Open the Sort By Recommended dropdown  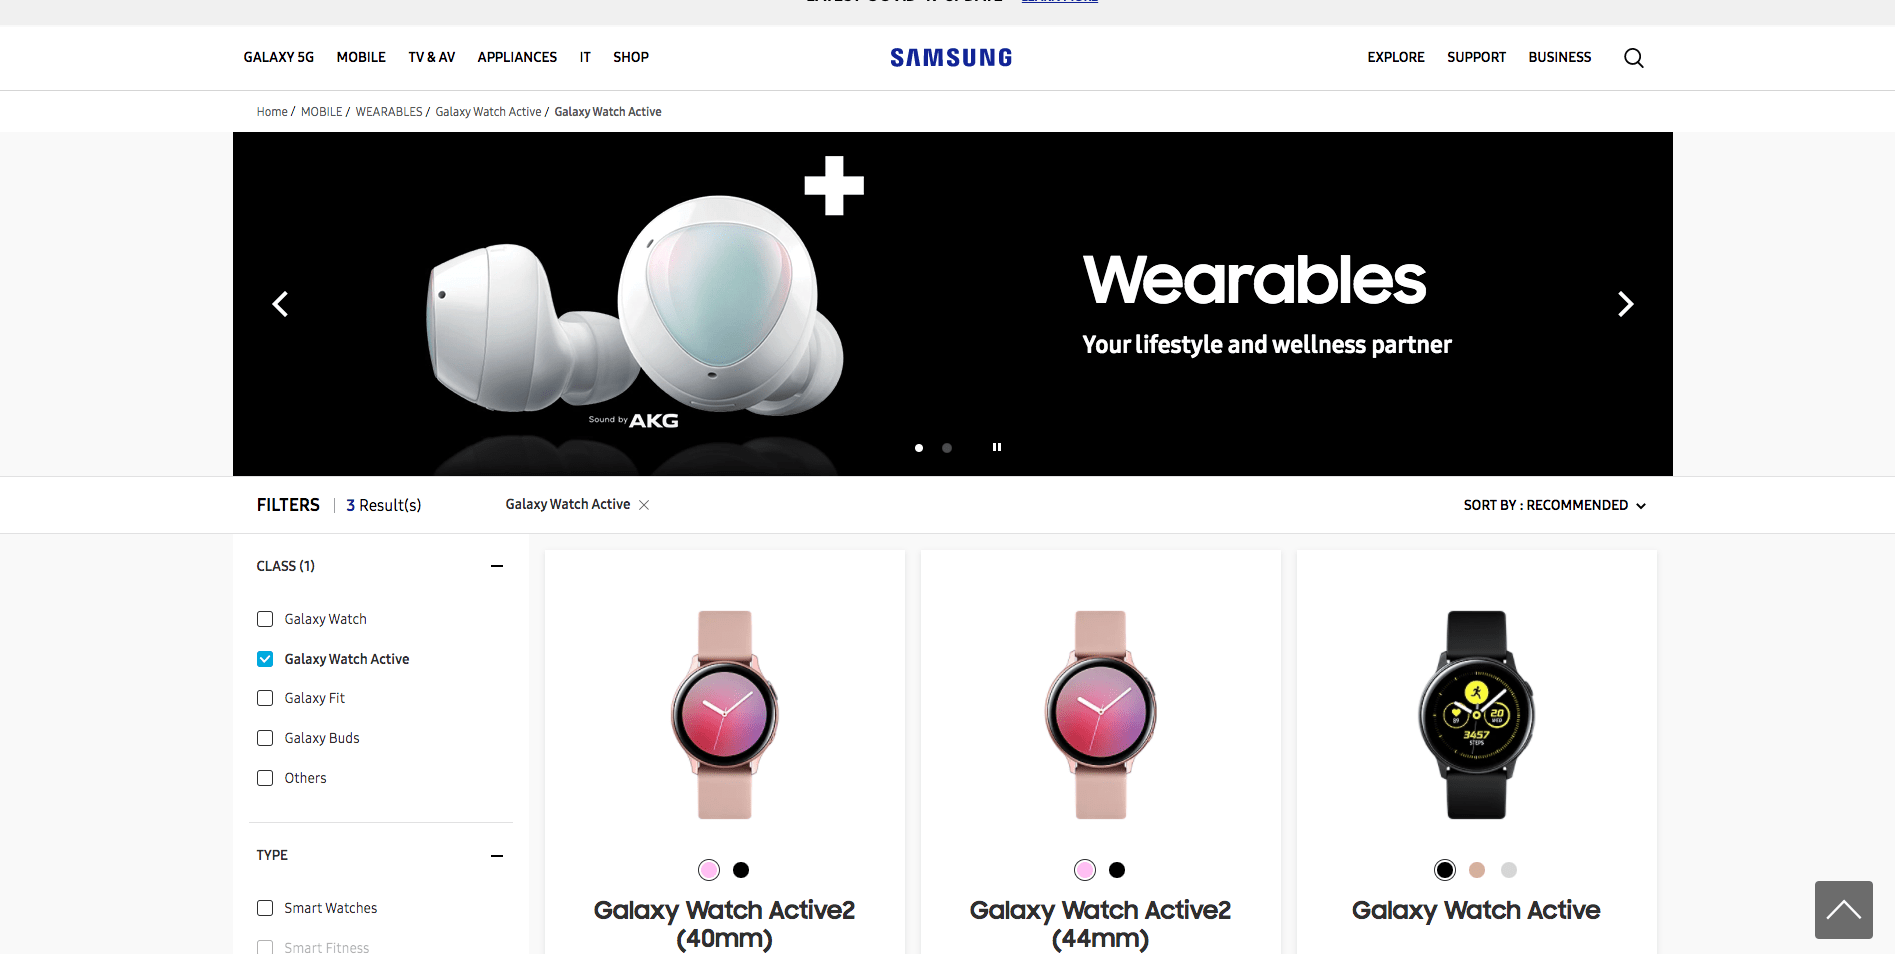(x=1554, y=505)
